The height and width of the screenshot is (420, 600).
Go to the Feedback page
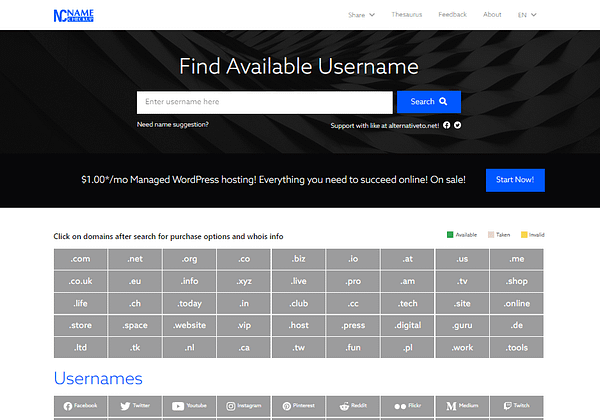click(452, 15)
